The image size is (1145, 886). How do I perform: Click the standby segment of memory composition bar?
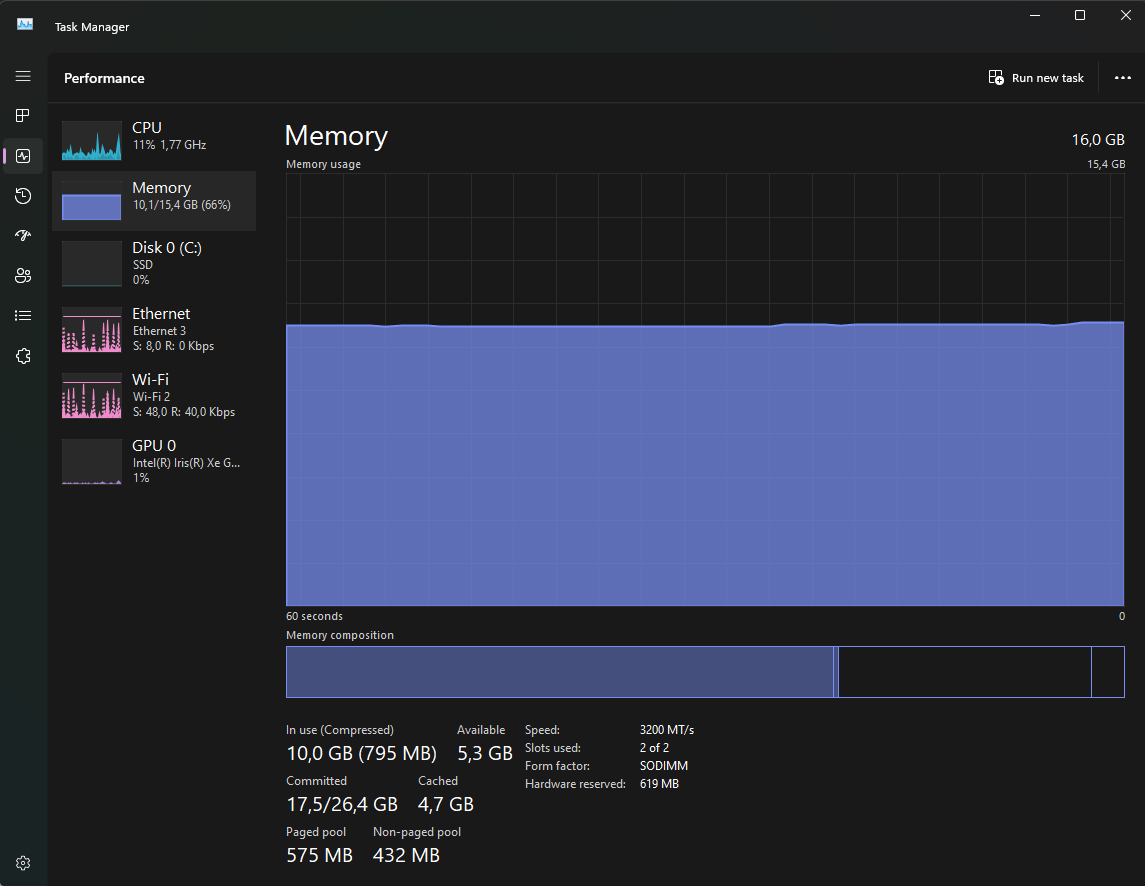tap(965, 672)
